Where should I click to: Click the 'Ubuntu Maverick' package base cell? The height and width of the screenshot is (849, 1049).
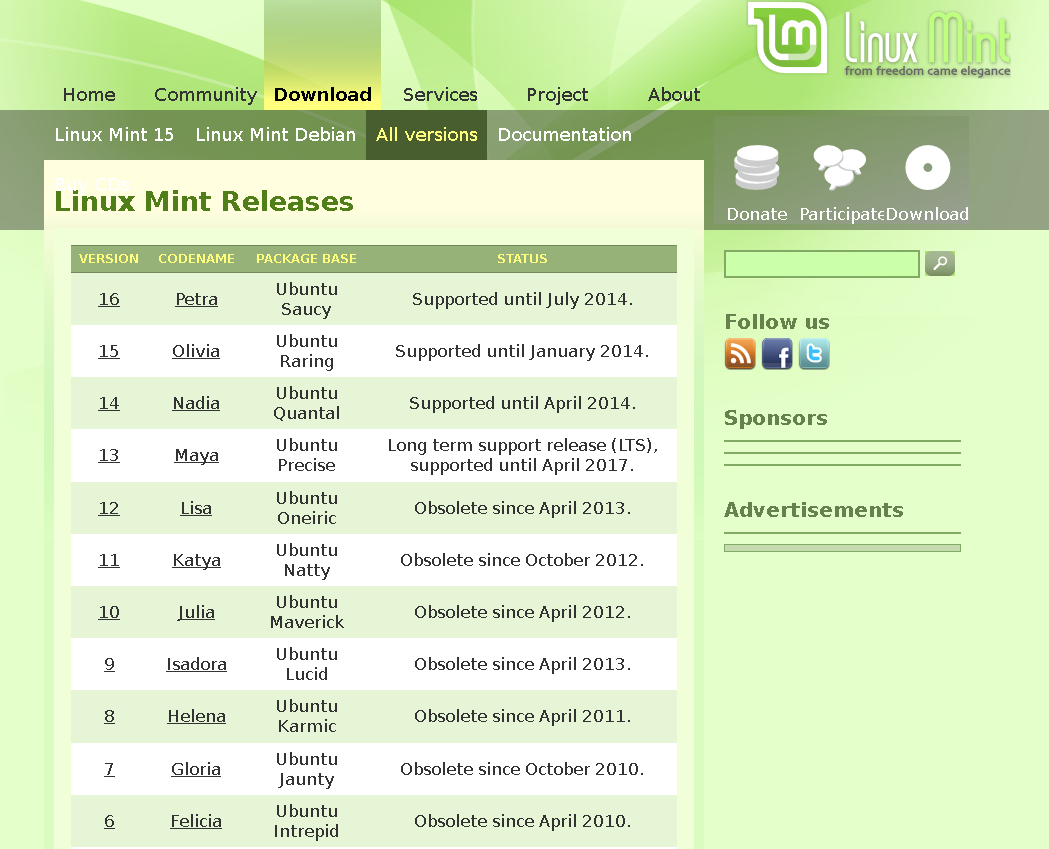306,612
